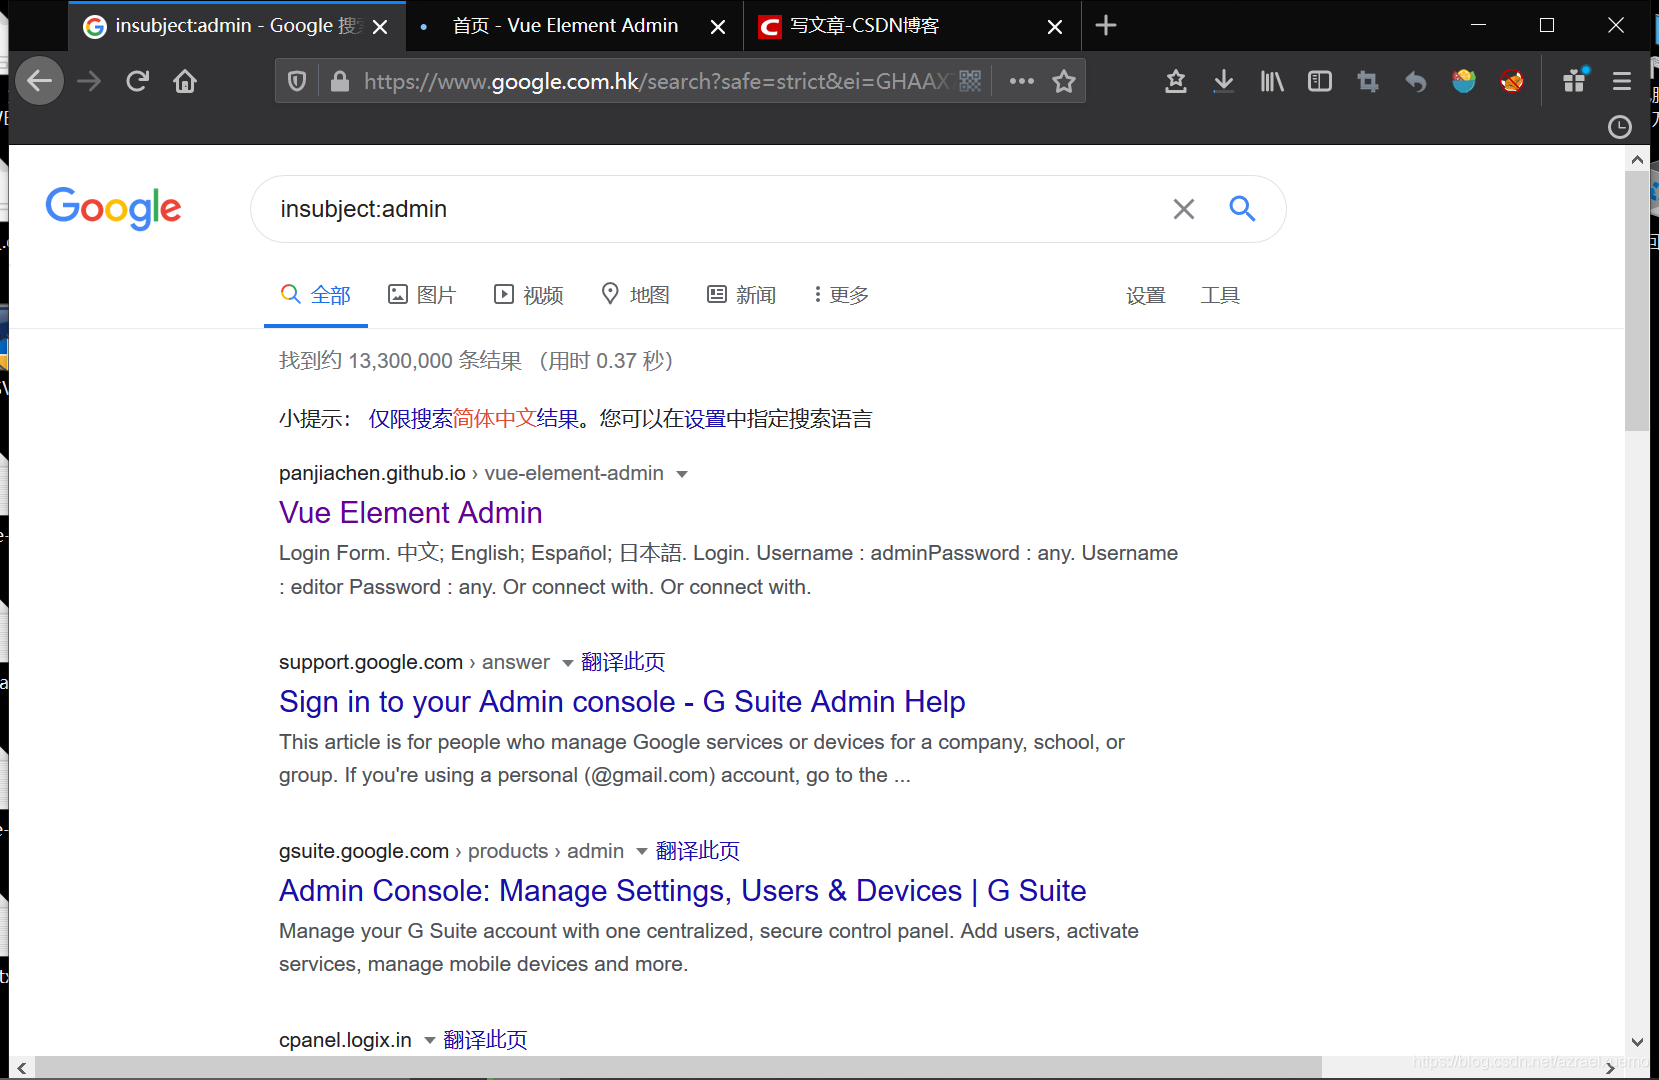Screen dimensions: 1659x1080
Task: Take a screenshot with crop icon
Action: click(x=1368, y=81)
